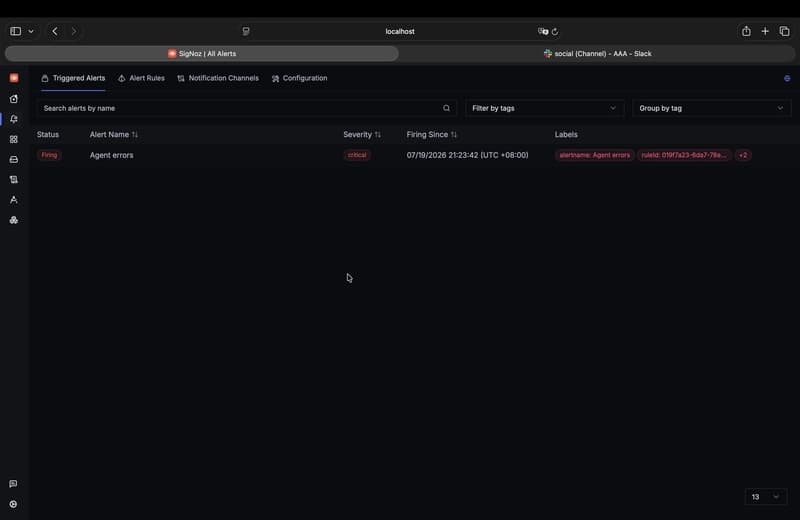The width and height of the screenshot is (800, 520).
Task: Open the Filter by tags dropdown
Action: pyautogui.click(x=544, y=108)
